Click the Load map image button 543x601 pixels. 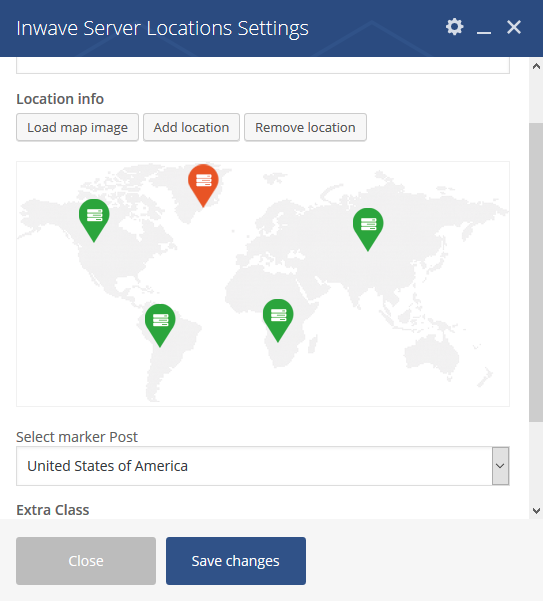coord(77,127)
